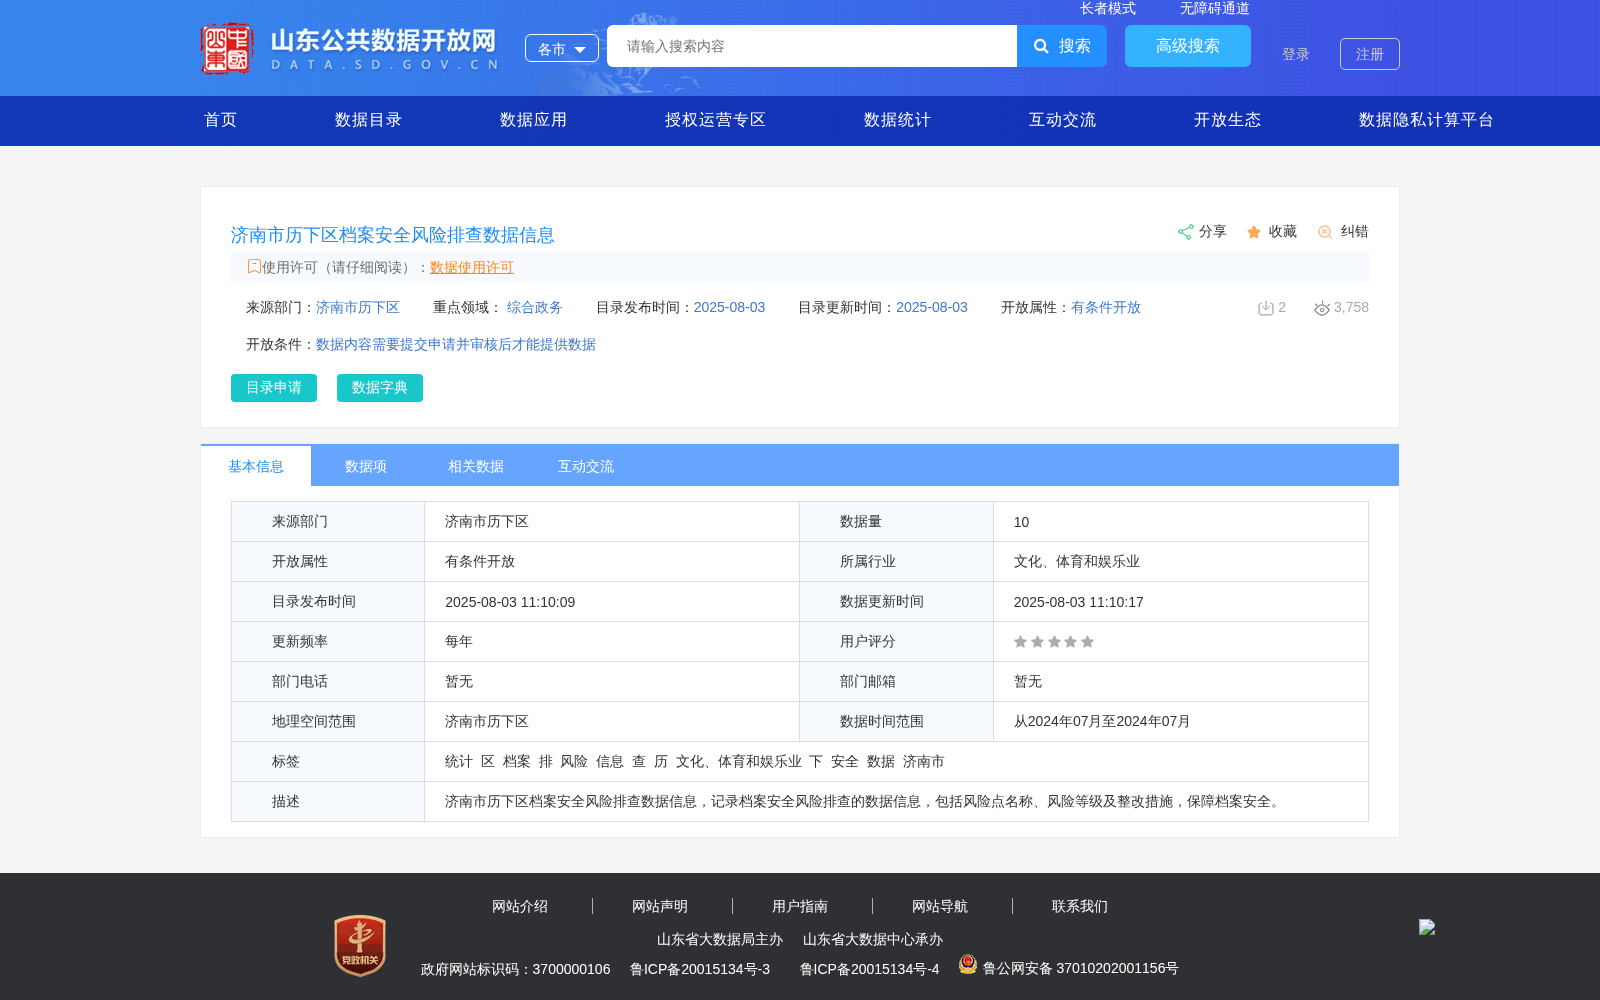1600x1000 pixels.
Task: Go to 首页 home menu
Action: [x=221, y=120]
